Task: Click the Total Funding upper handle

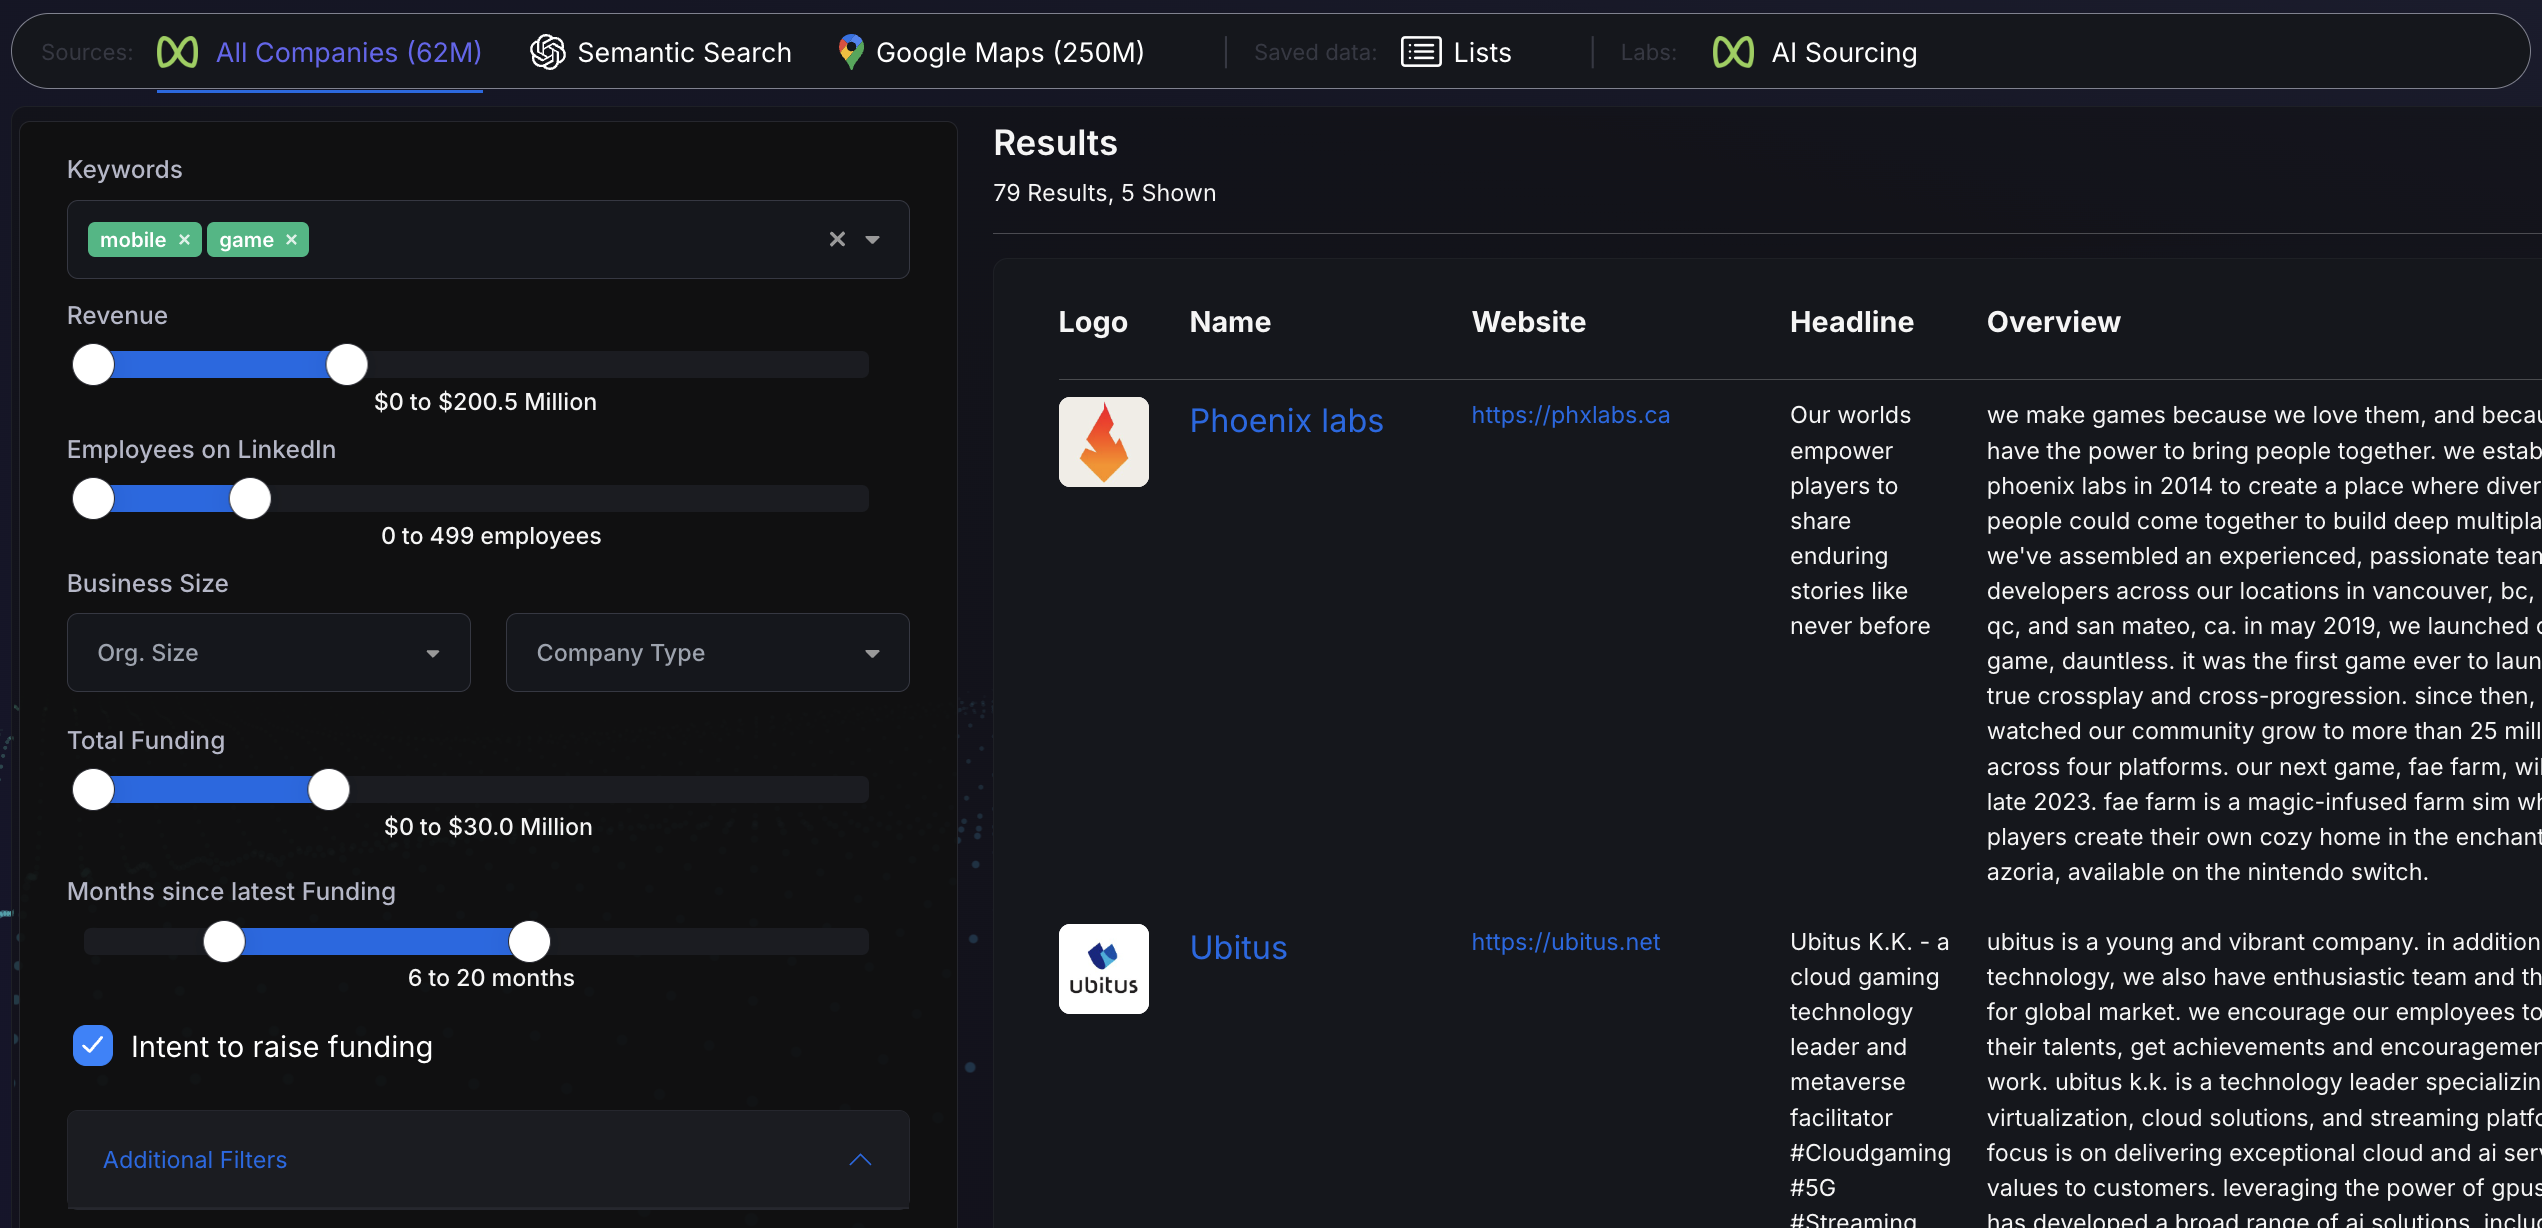Action: pyautogui.click(x=328, y=790)
